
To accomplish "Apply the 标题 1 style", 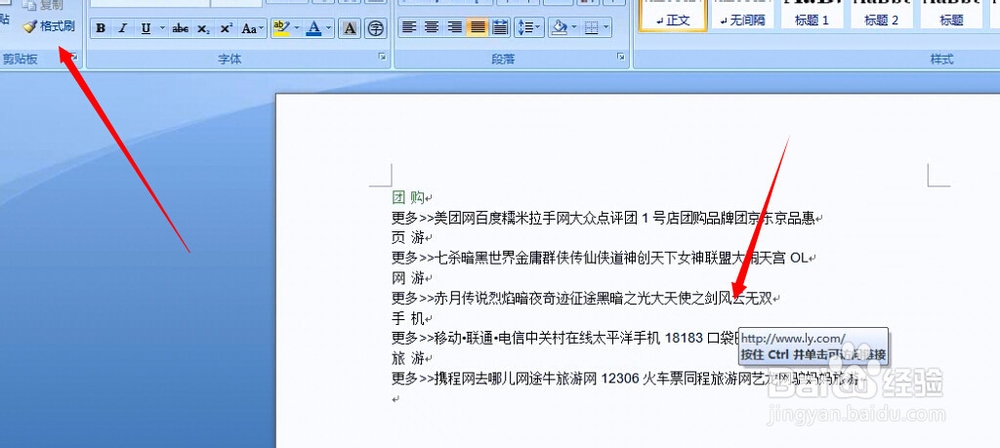I will [812, 14].
